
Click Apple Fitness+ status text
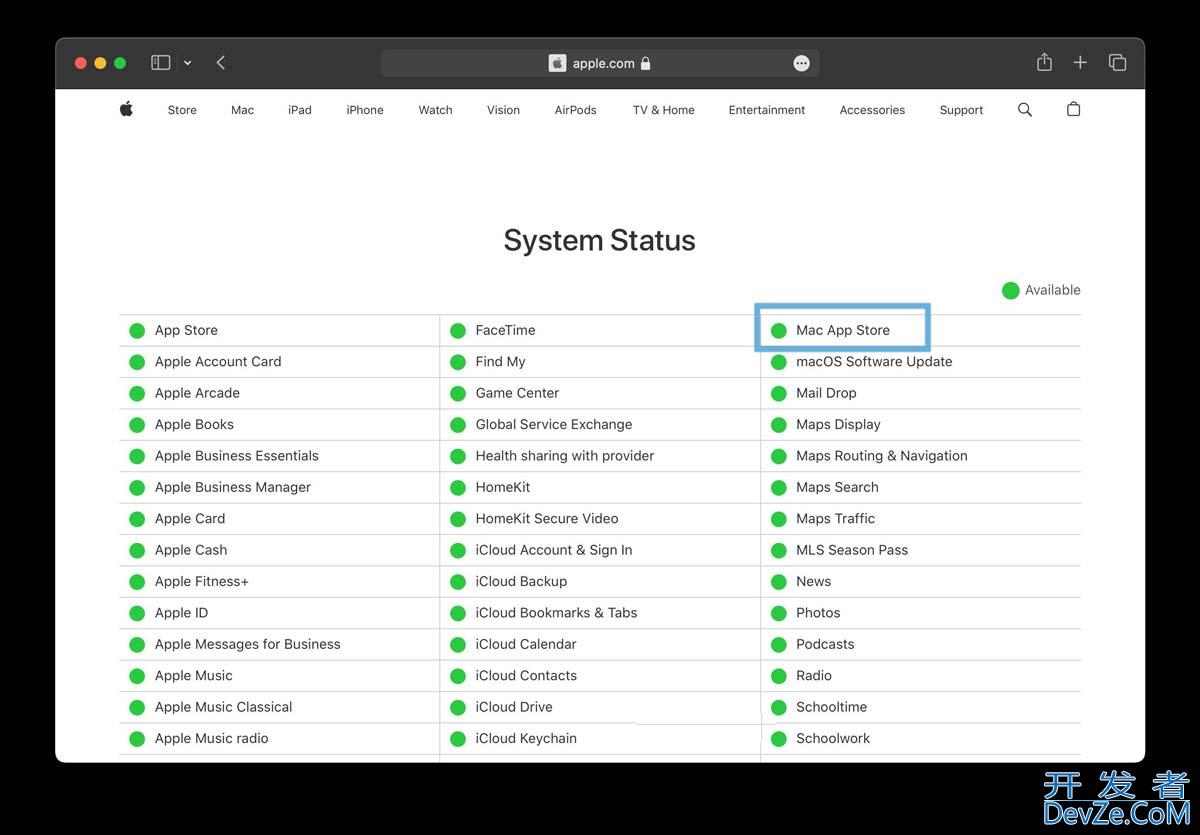[202, 581]
